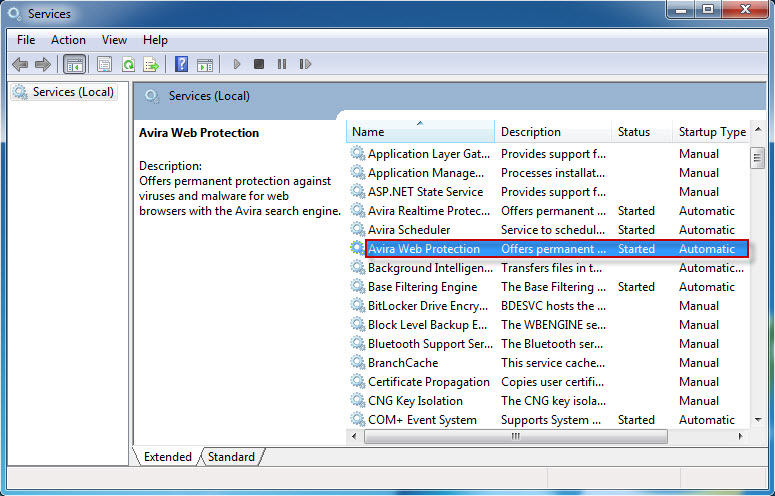Click the Pause Service icon
The image size is (775, 496).
click(282, 64)
